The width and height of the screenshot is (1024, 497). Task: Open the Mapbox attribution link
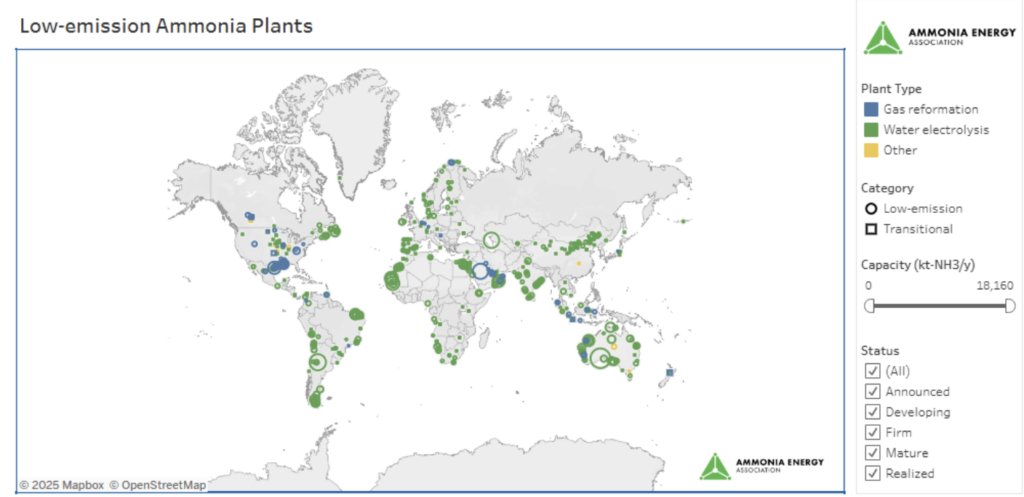pyautogui.click(x=61, y=485)
